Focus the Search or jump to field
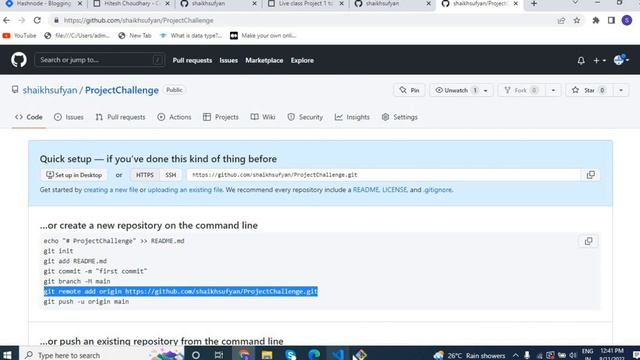Screen dimensions: 640x360 pyautogui.click(x=100, y=60)
